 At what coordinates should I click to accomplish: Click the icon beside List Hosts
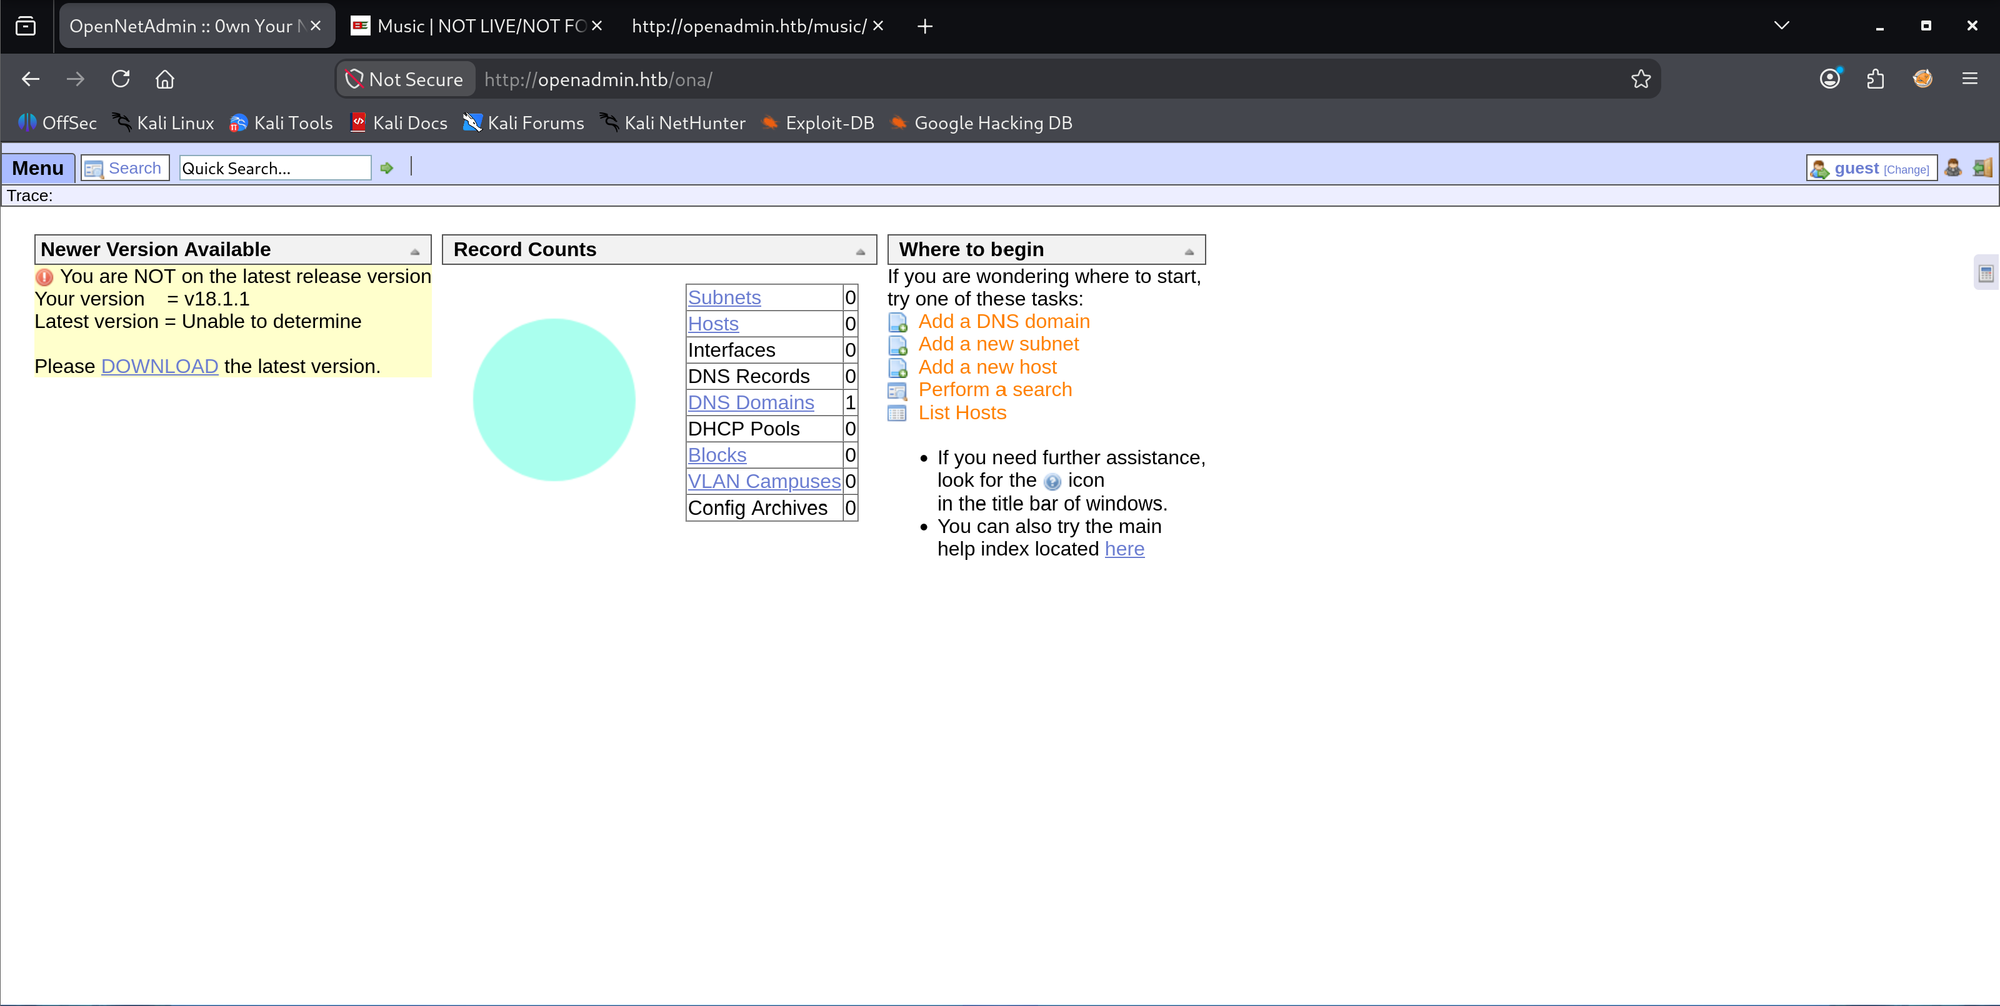(898, 414)
